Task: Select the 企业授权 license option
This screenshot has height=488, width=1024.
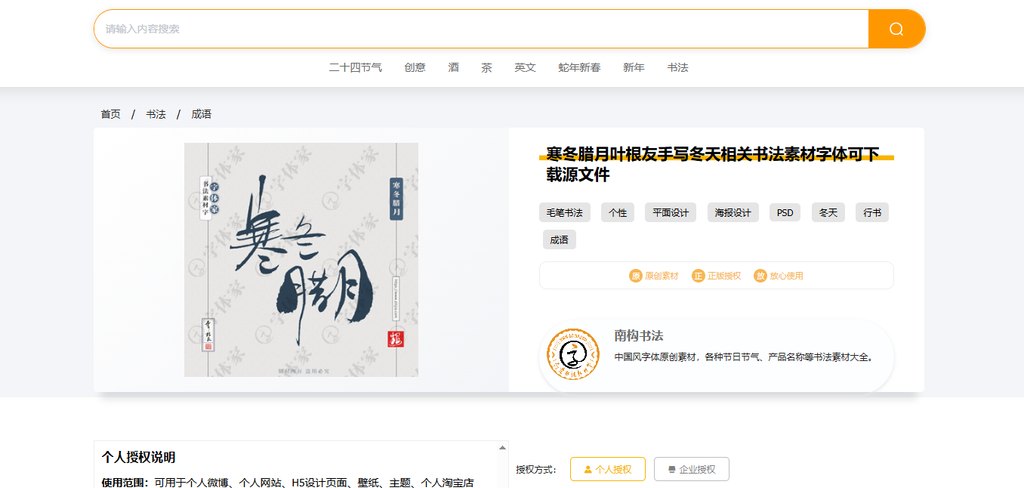Action: [x=692, y=469]
